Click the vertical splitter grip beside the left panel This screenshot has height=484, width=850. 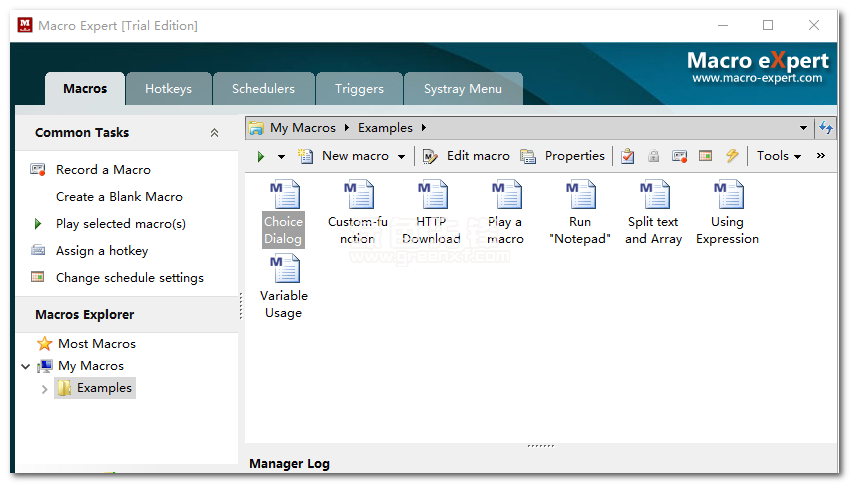pyautogui.click(x=241, y=306)
